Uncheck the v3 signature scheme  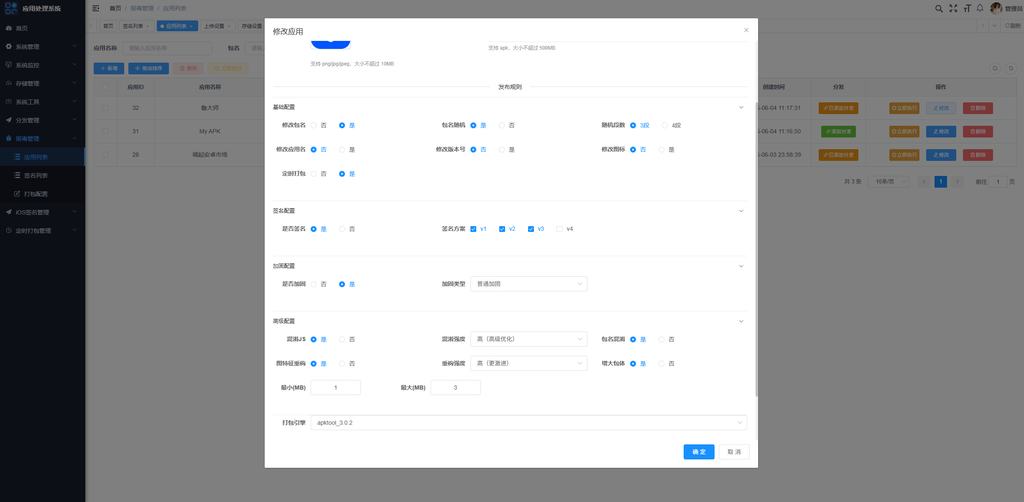[x=531, y=229]
